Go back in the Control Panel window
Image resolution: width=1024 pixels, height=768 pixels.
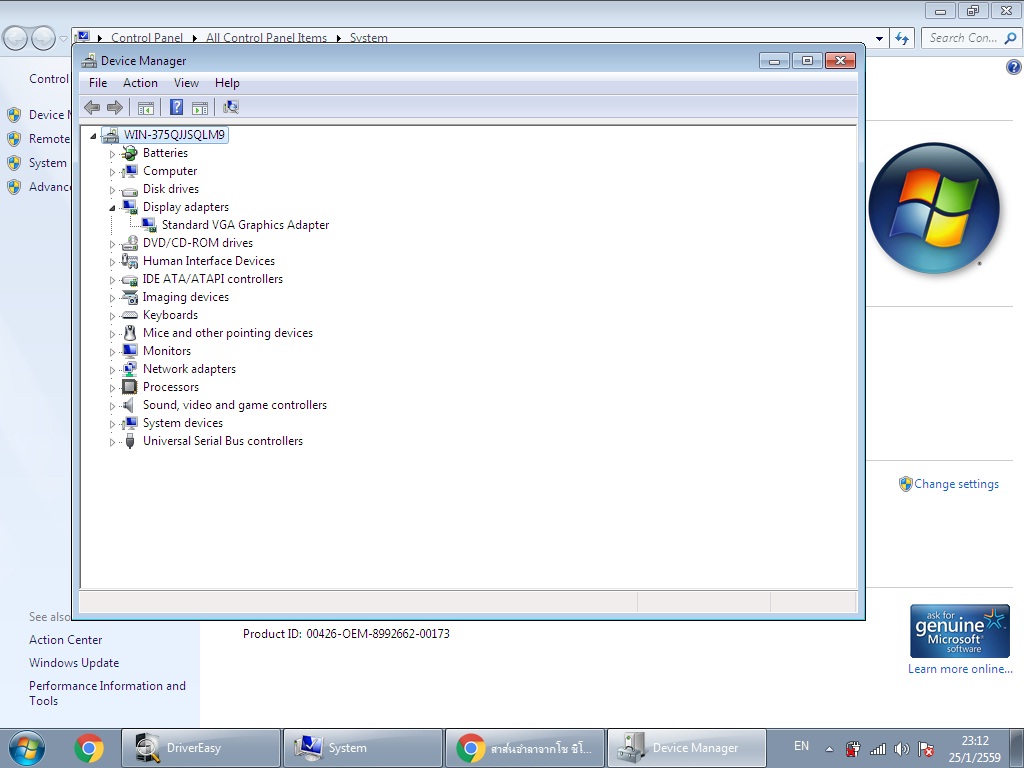16,39
